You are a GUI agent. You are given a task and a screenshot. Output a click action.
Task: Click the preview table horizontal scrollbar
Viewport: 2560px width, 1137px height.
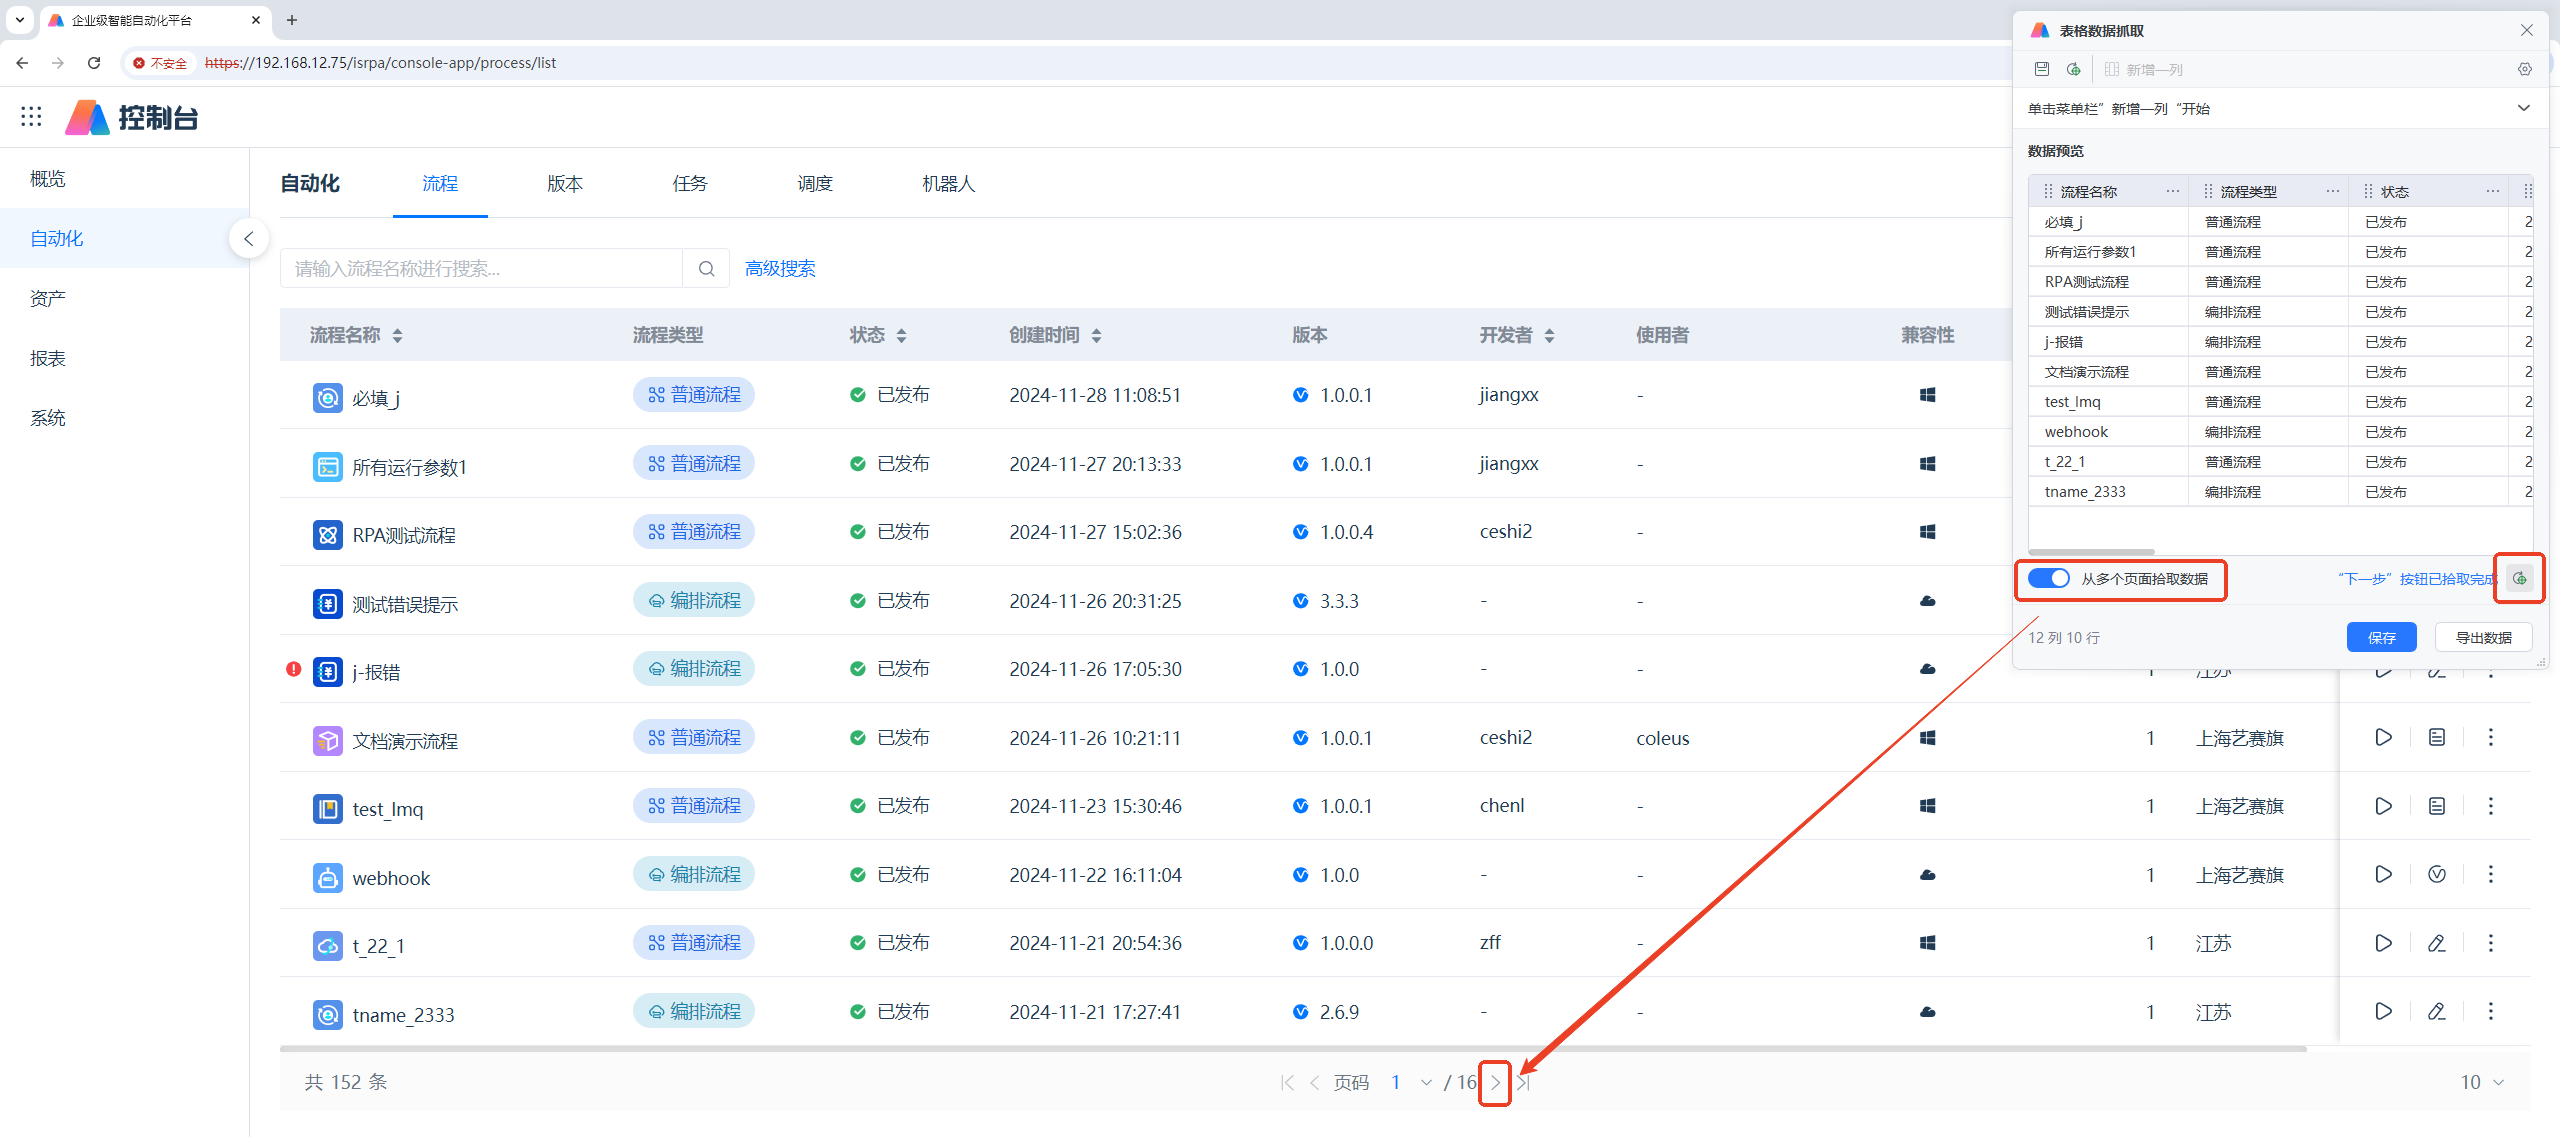pos(2091,552)
